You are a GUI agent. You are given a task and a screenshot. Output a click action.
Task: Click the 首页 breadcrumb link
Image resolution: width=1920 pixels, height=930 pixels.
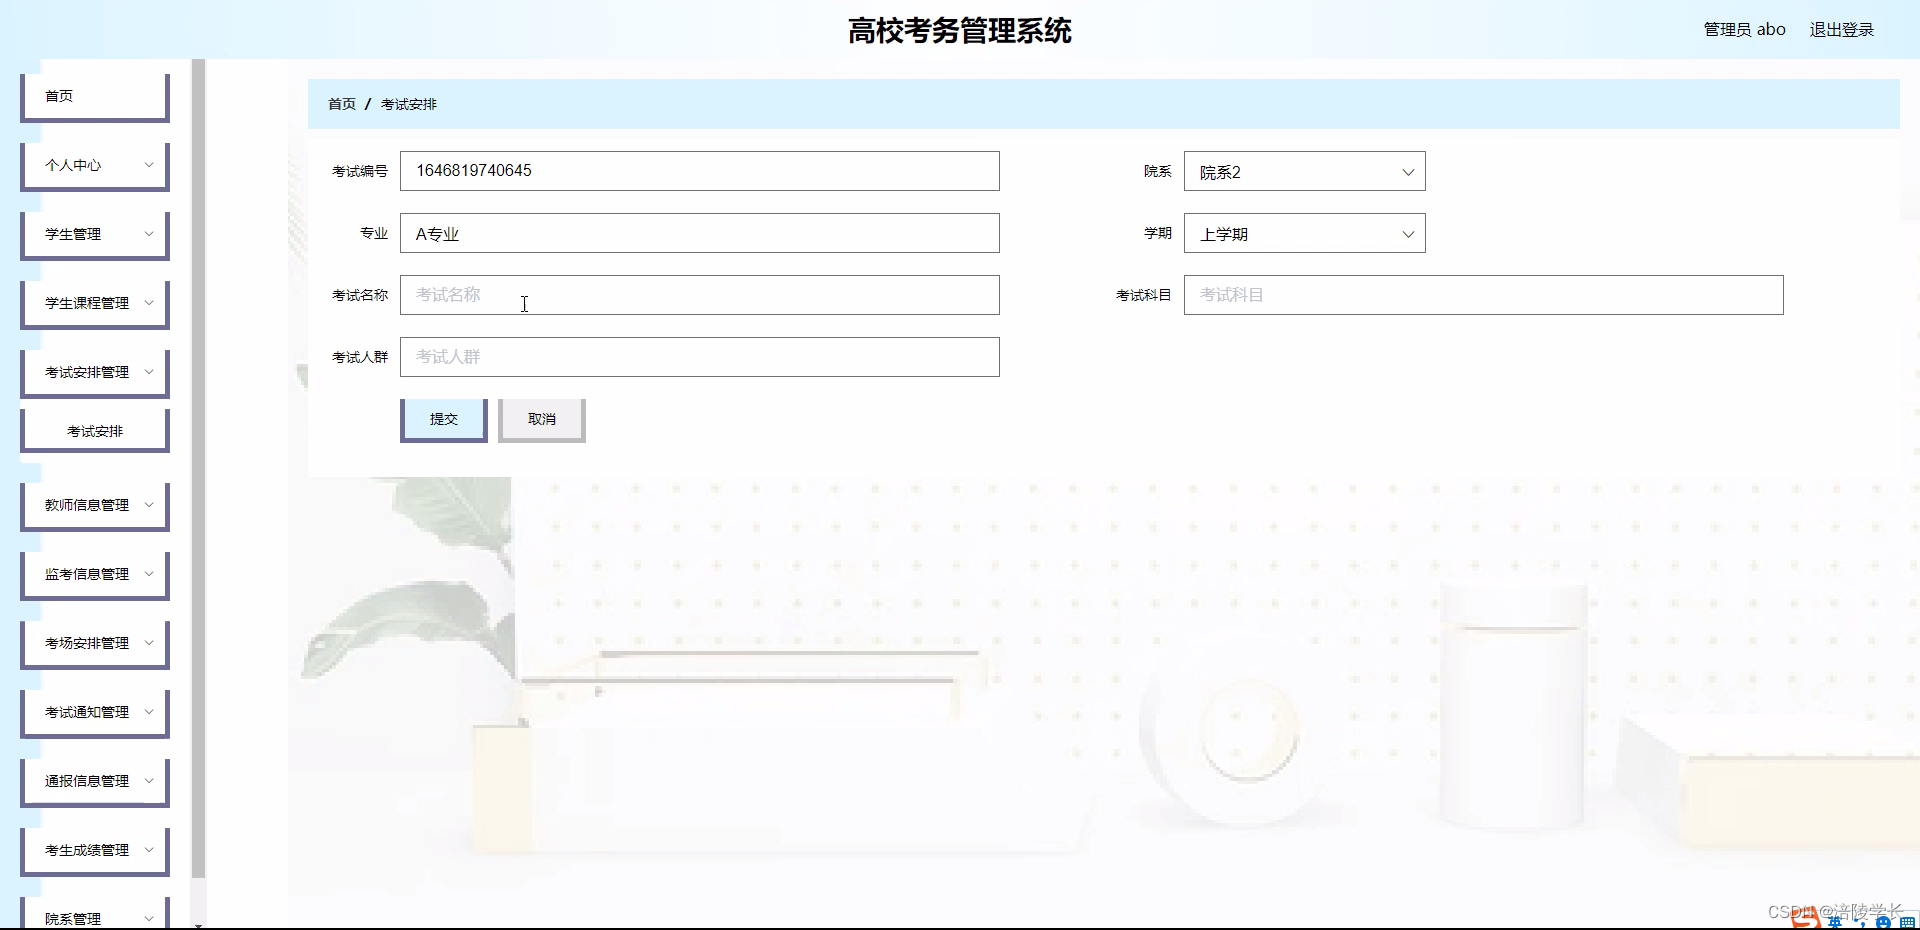click(x=342, y=104)
